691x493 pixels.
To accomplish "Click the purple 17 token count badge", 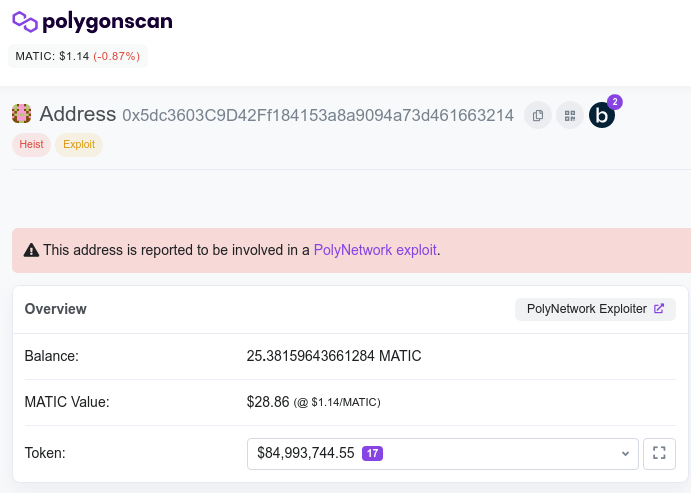I will click(372, 453).
